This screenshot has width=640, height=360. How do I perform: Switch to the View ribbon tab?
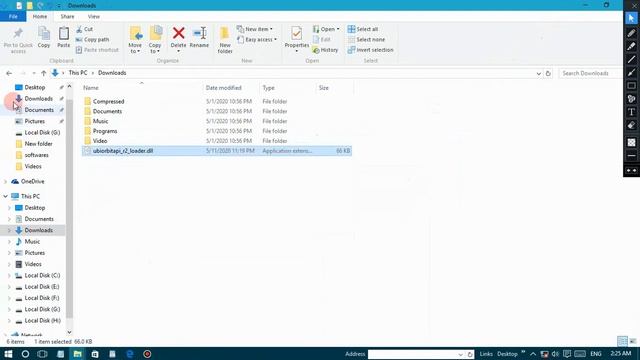tap(93, 16)
